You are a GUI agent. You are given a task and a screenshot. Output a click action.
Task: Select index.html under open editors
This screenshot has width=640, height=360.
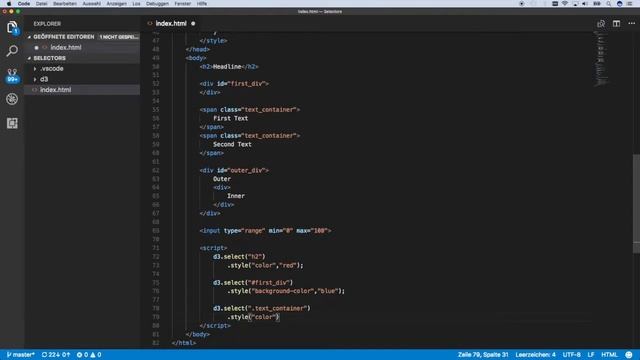pos(65,47)
